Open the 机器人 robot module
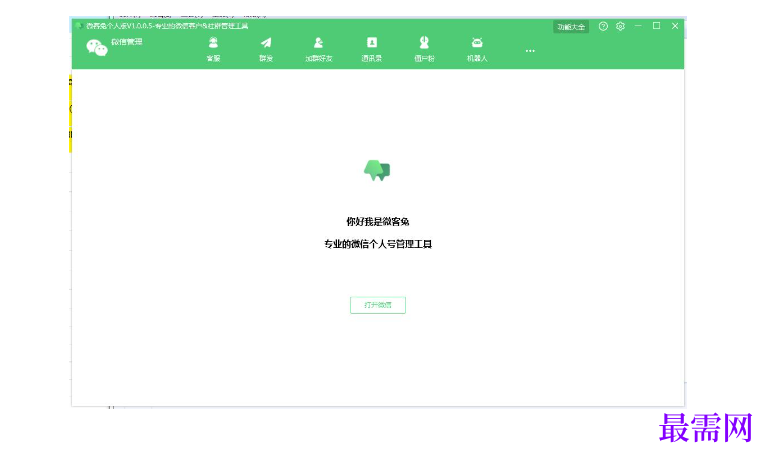 pyautogui.click(x=477, y=49)
